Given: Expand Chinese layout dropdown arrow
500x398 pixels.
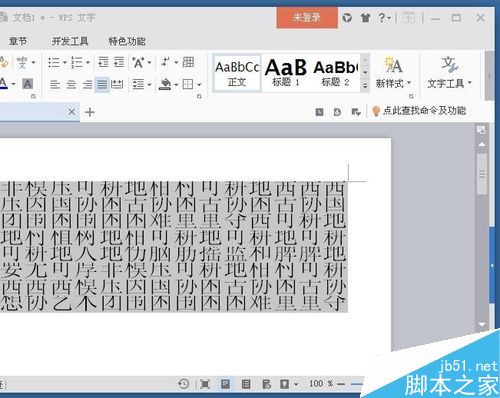Looking at the screenshot, I should coord(149,62).
